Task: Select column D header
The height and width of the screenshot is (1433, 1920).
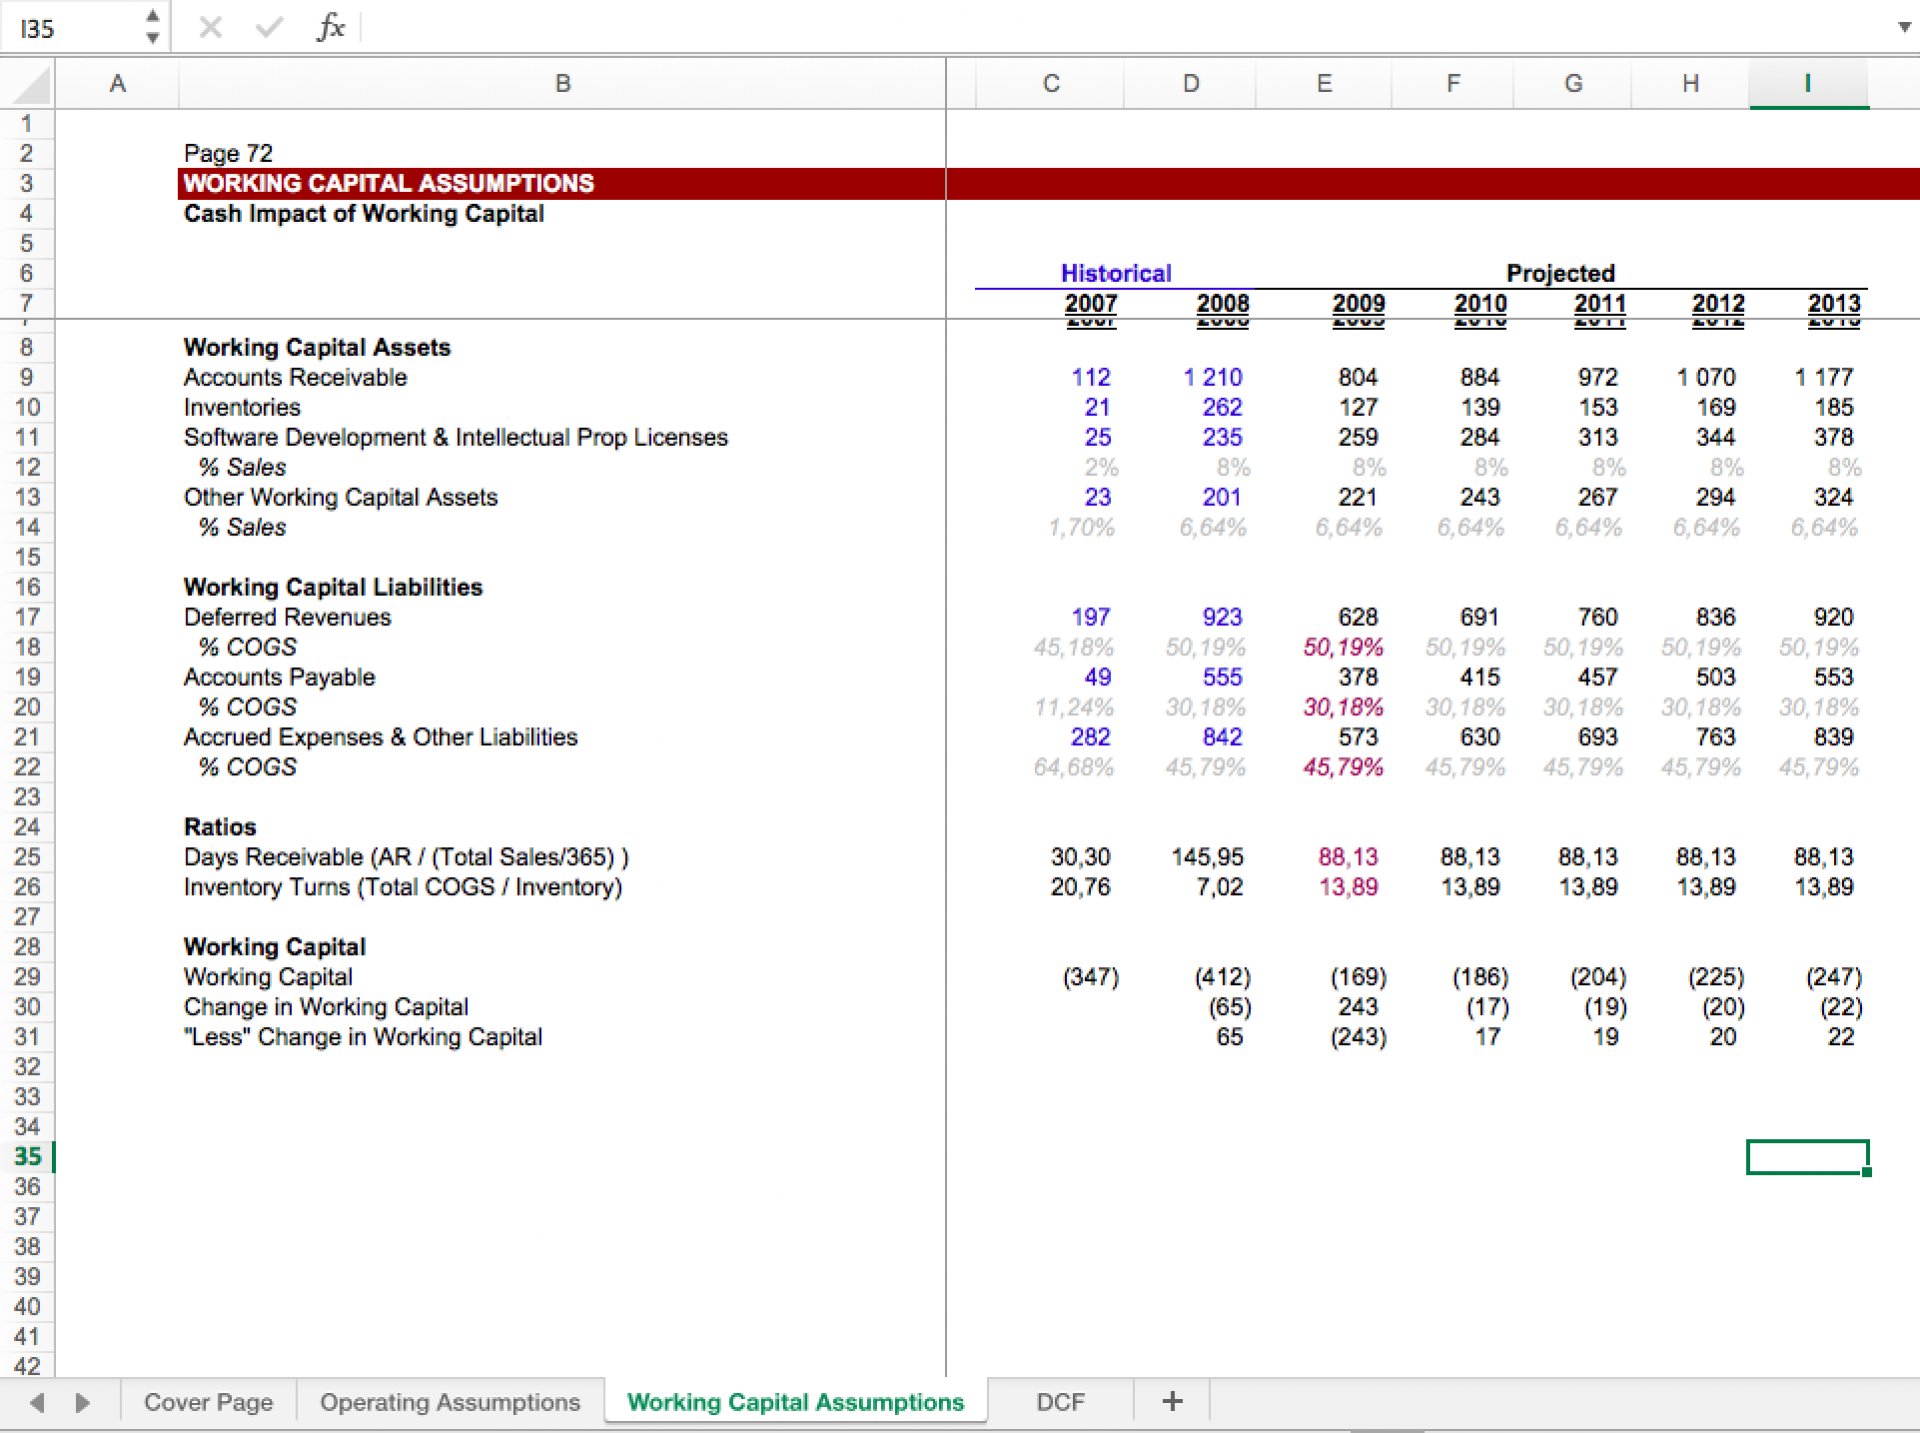Action: coord(1190,84)
